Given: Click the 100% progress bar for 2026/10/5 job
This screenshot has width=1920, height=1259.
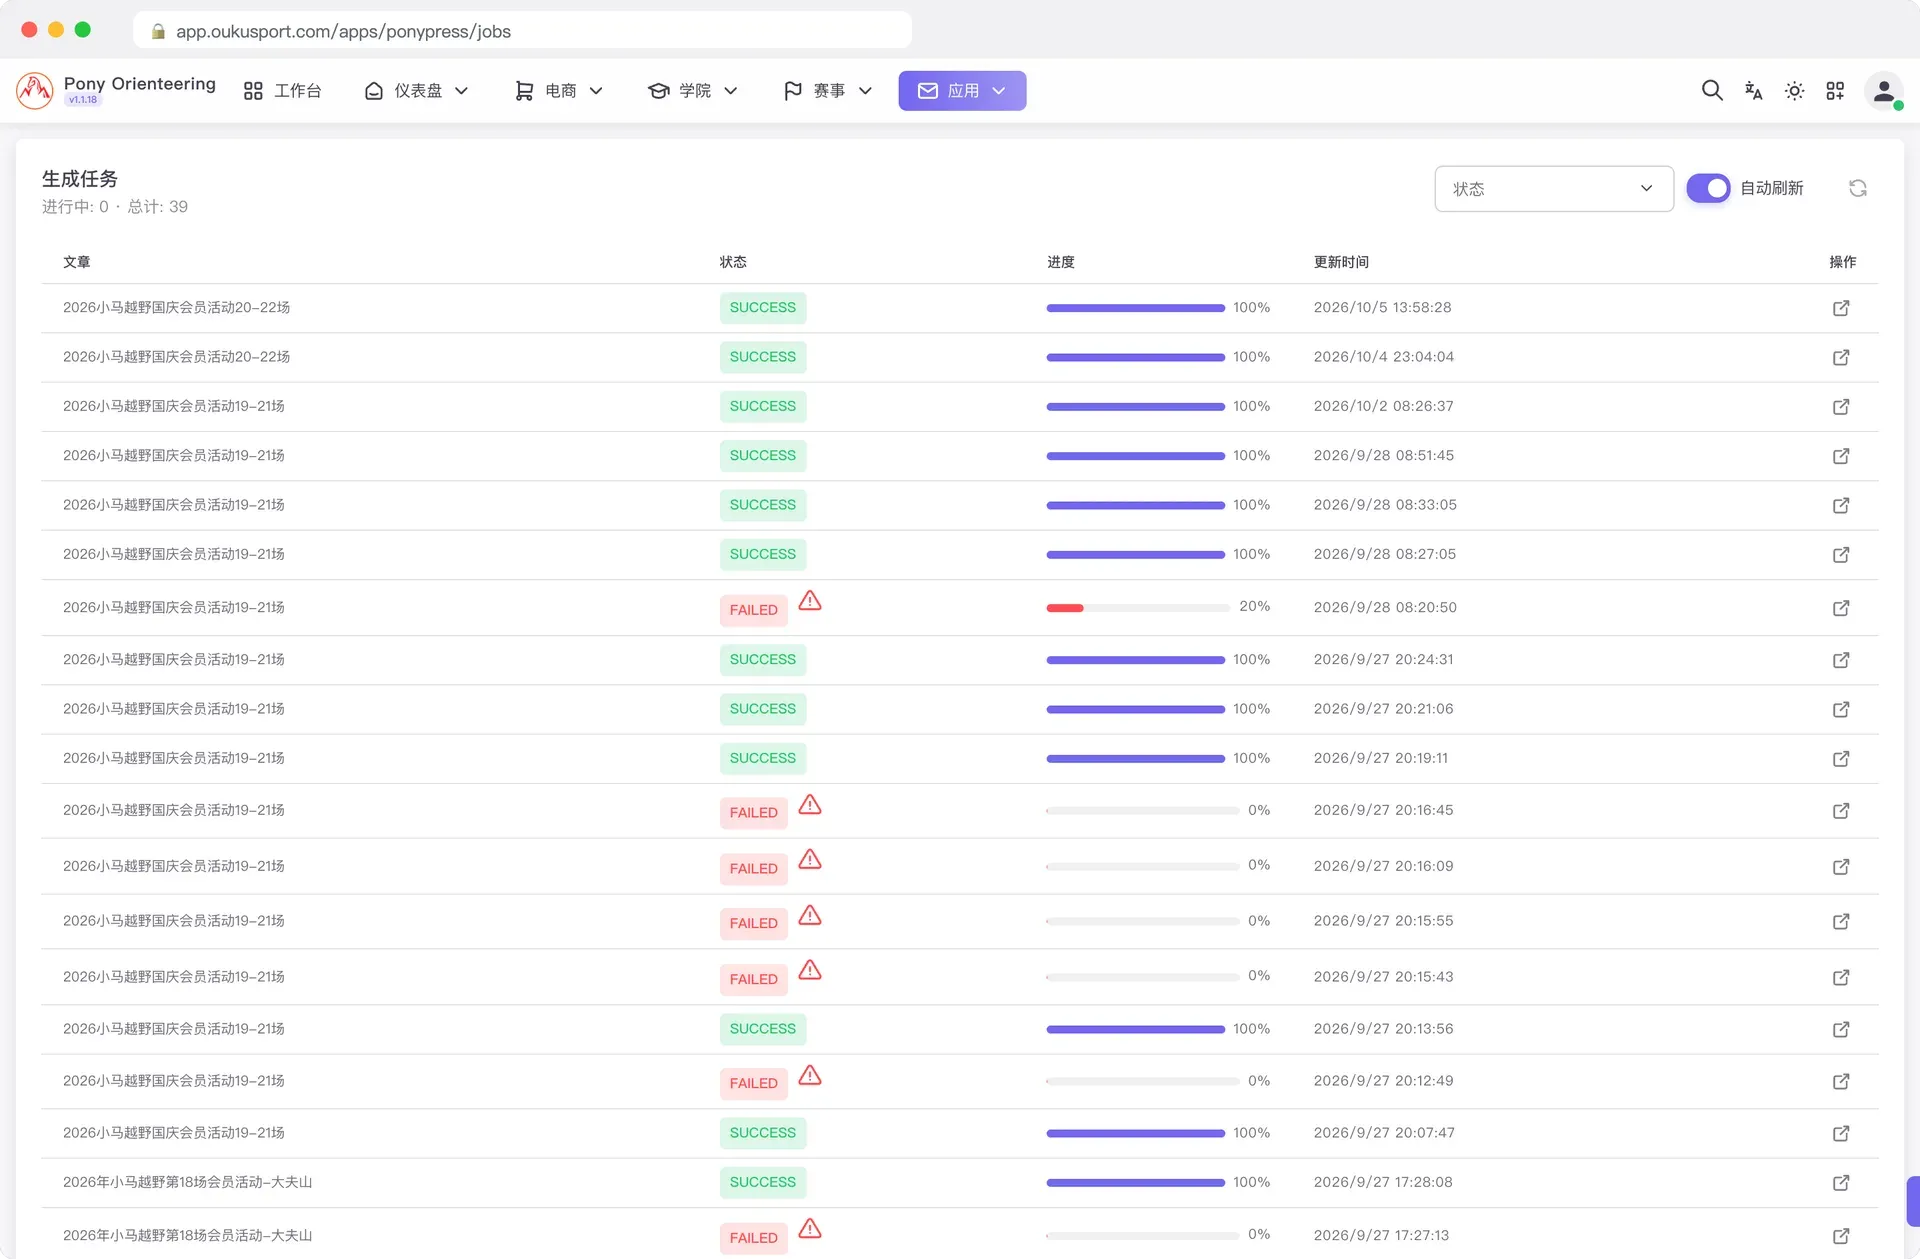Looking at the screenshot, I should tap(1135, 308).
